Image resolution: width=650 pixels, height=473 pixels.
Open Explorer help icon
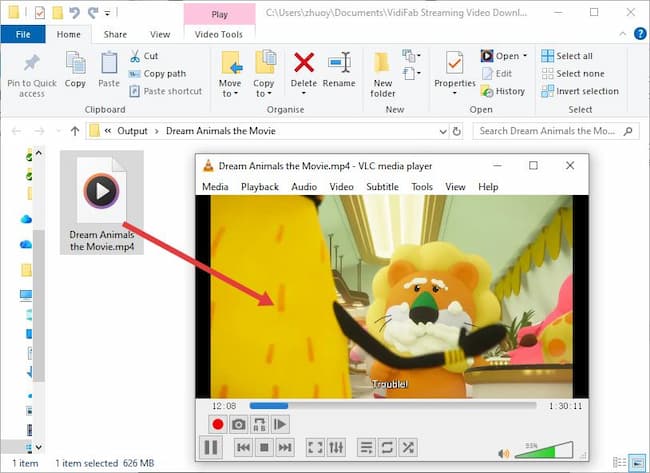tap(640, 34)
